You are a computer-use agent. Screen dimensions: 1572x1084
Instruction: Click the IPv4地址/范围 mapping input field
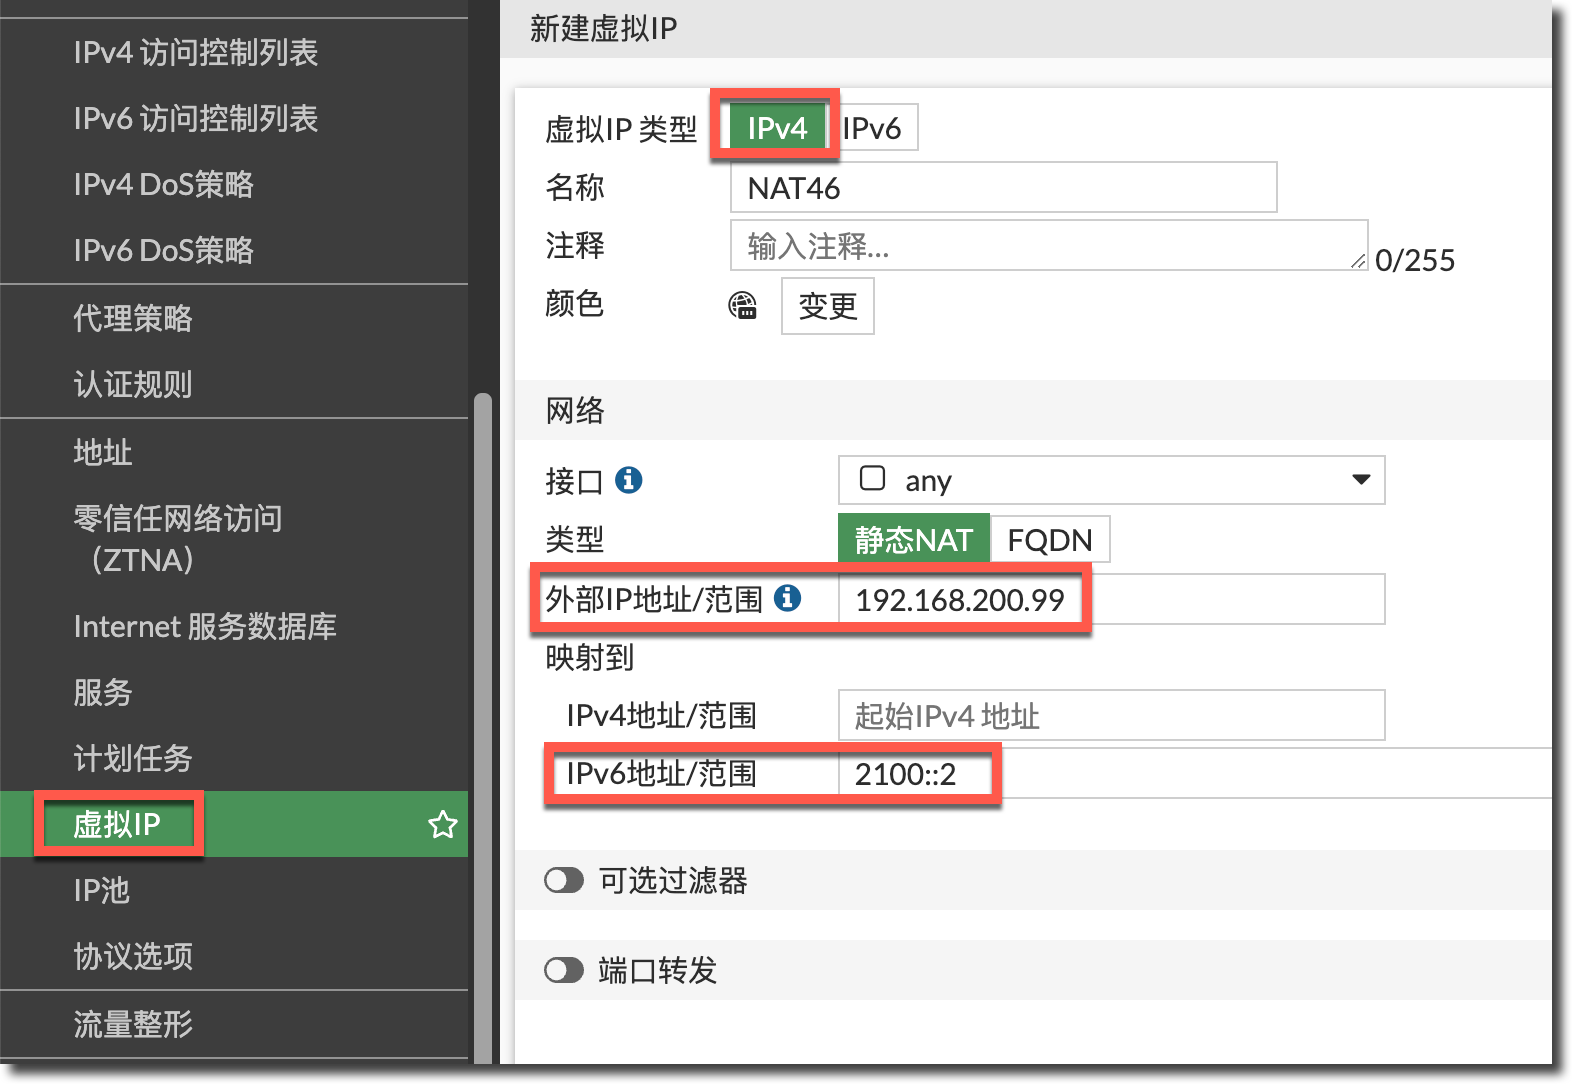(1110, 716)
